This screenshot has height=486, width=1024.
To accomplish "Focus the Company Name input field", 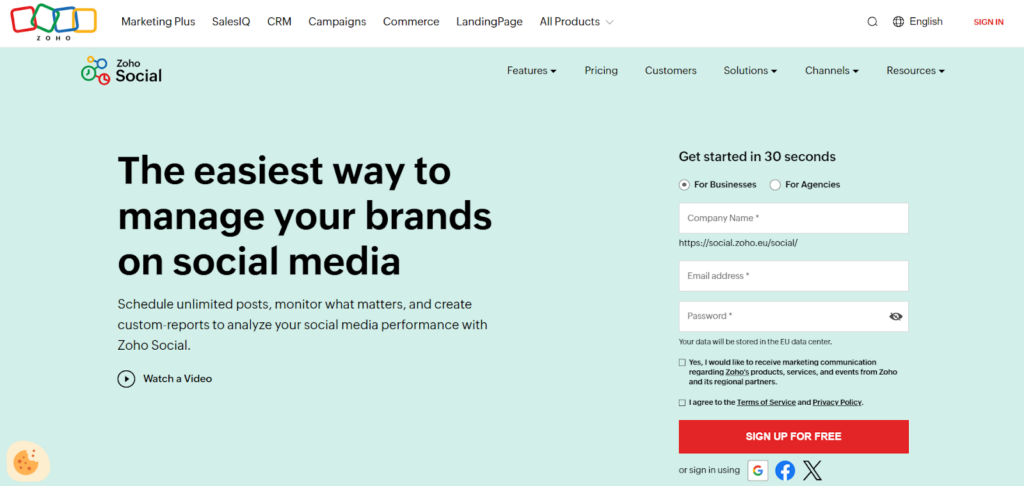I will pos(793,218).
